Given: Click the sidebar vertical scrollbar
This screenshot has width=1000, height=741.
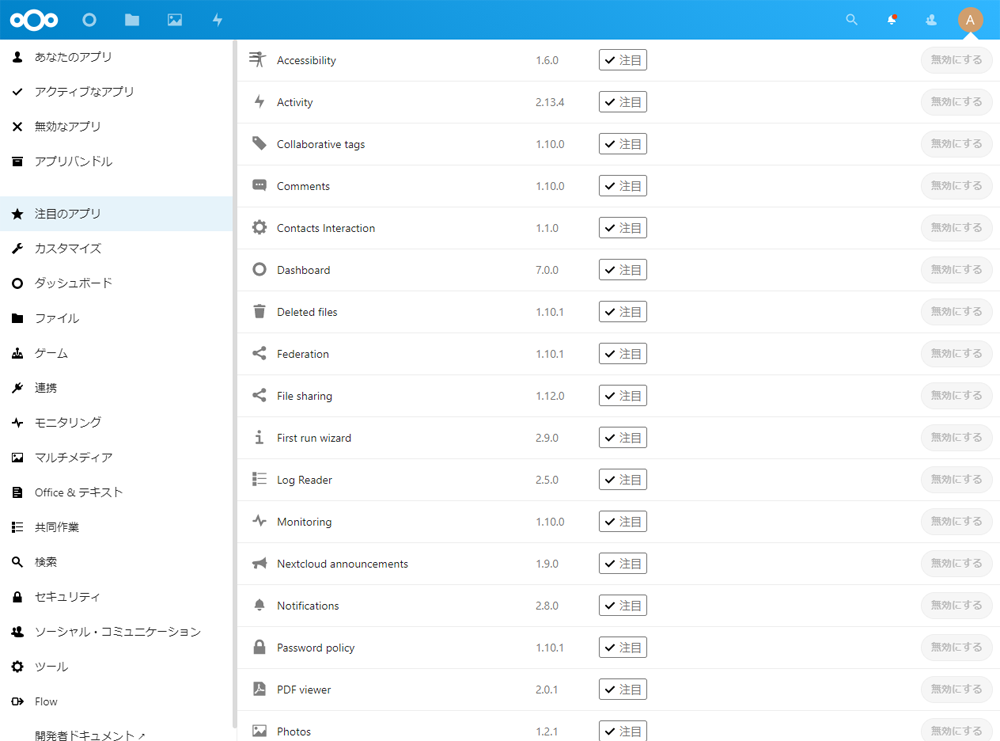Looking at the screenshot, I should pos(235,383).
